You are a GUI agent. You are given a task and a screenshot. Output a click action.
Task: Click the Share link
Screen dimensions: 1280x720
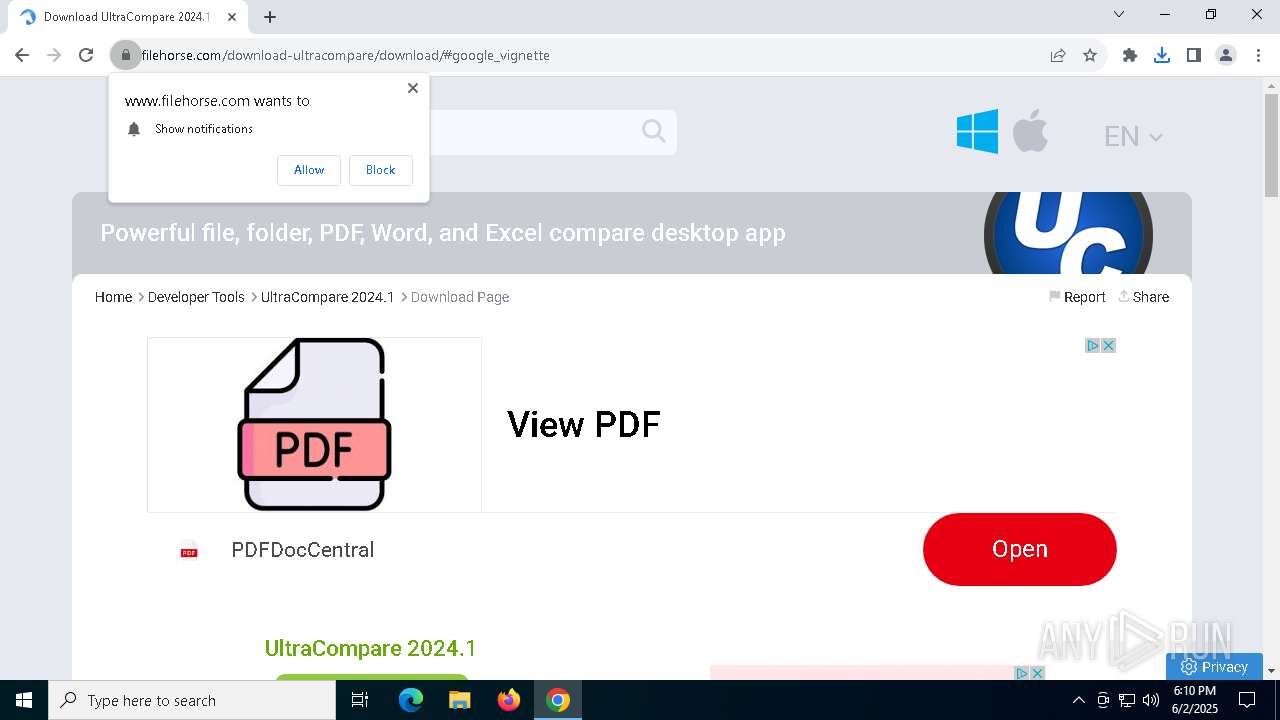(1143, 297)
